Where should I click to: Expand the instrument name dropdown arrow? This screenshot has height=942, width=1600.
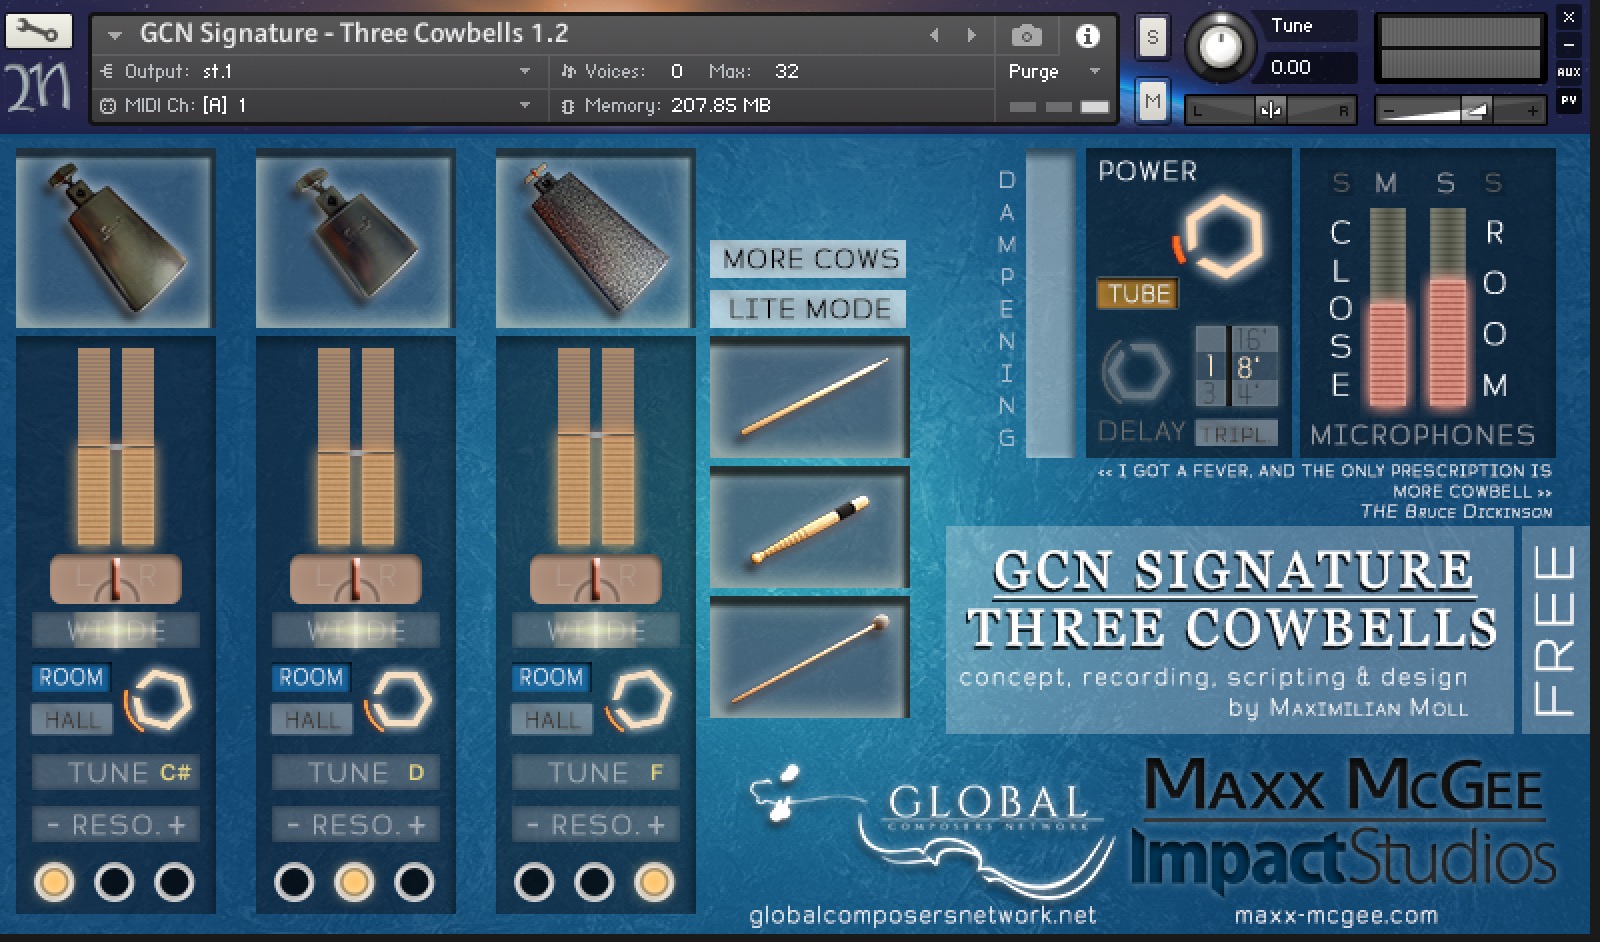[114, 36]
